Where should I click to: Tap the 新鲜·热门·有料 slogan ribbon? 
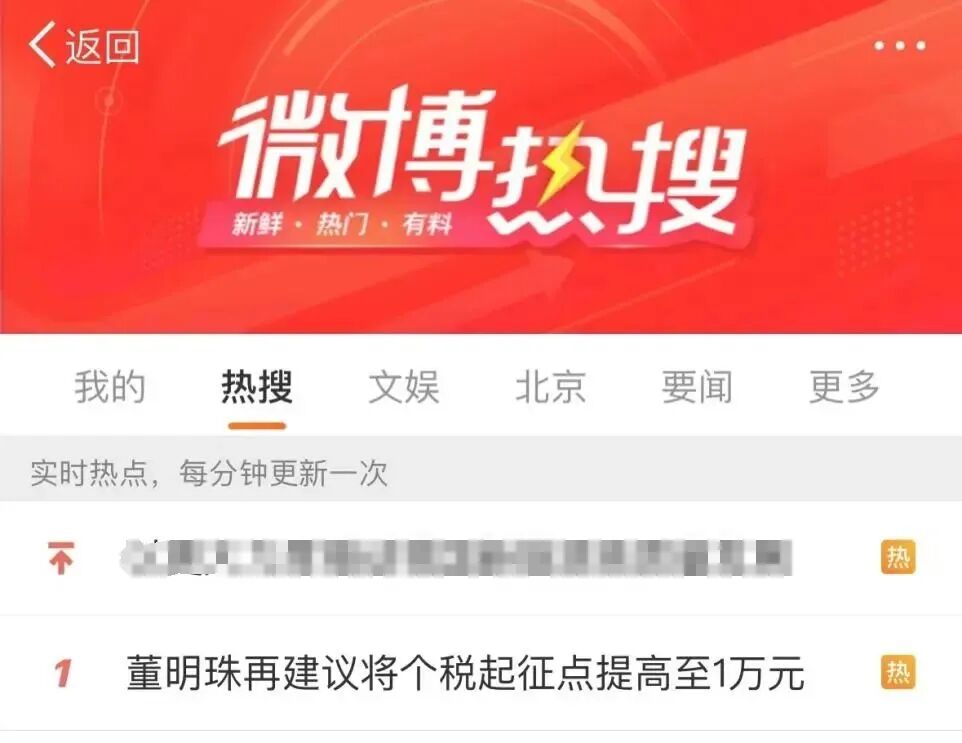[x=342, y=225]
